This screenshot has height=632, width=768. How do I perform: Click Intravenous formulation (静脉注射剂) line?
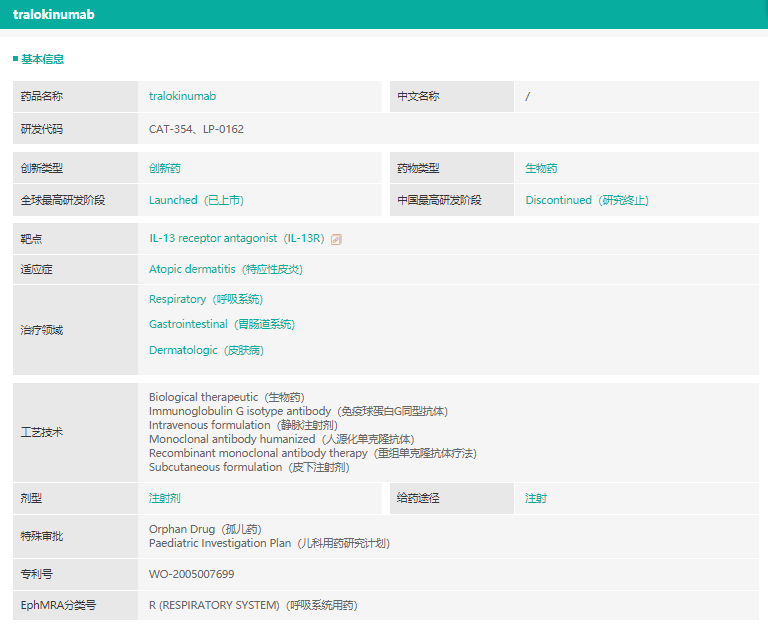(243, 425)
